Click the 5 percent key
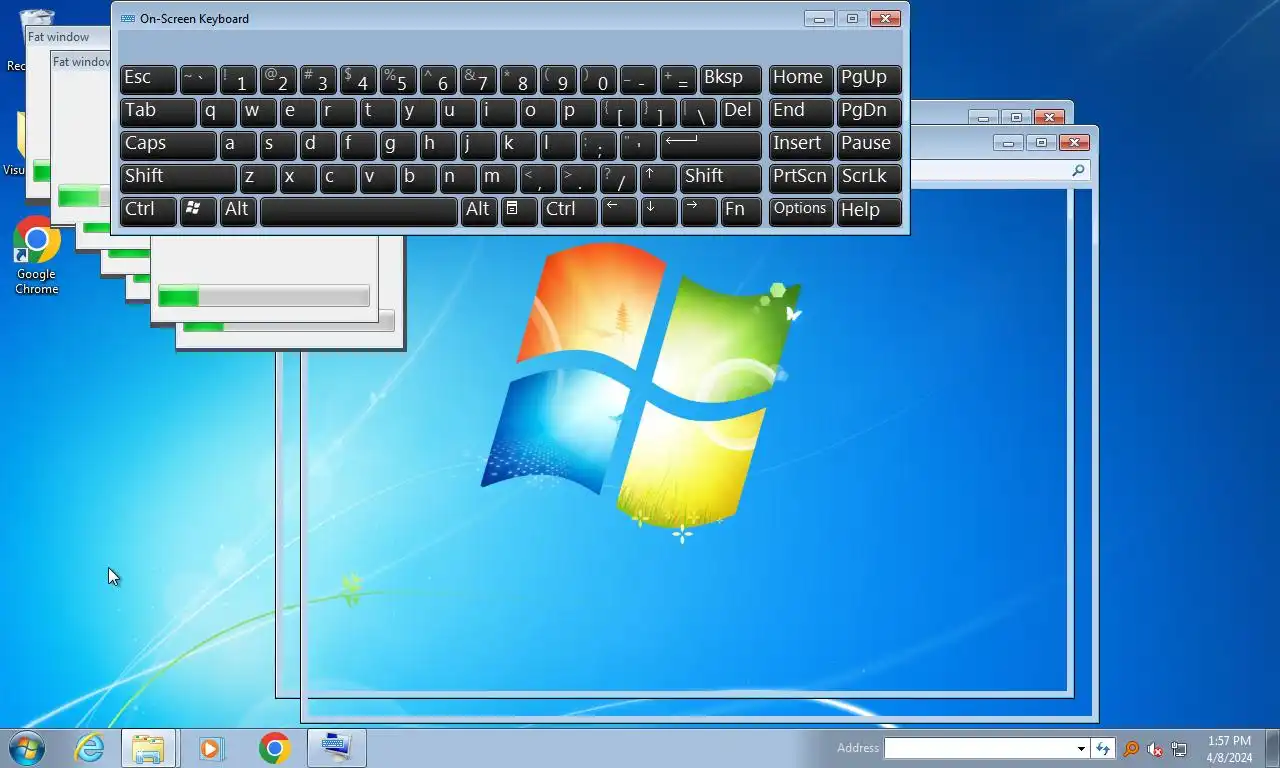This screenshot has height=768, width=1280. tap(398, 78)
